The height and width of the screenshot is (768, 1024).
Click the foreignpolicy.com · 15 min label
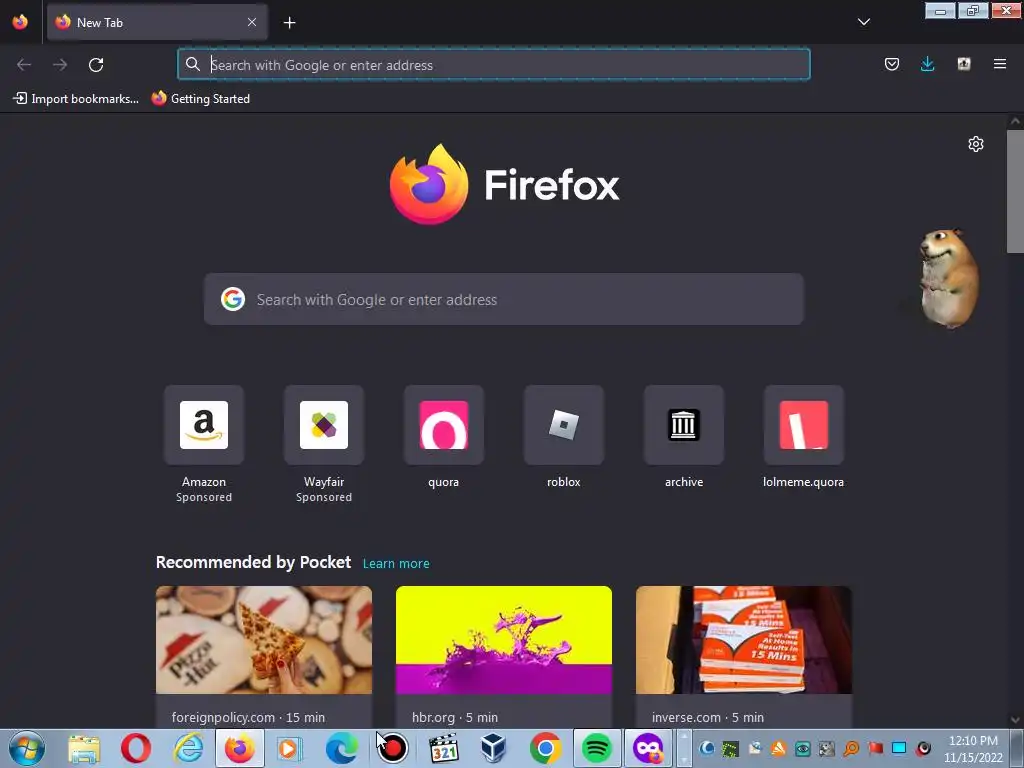(x=248, y=717)
